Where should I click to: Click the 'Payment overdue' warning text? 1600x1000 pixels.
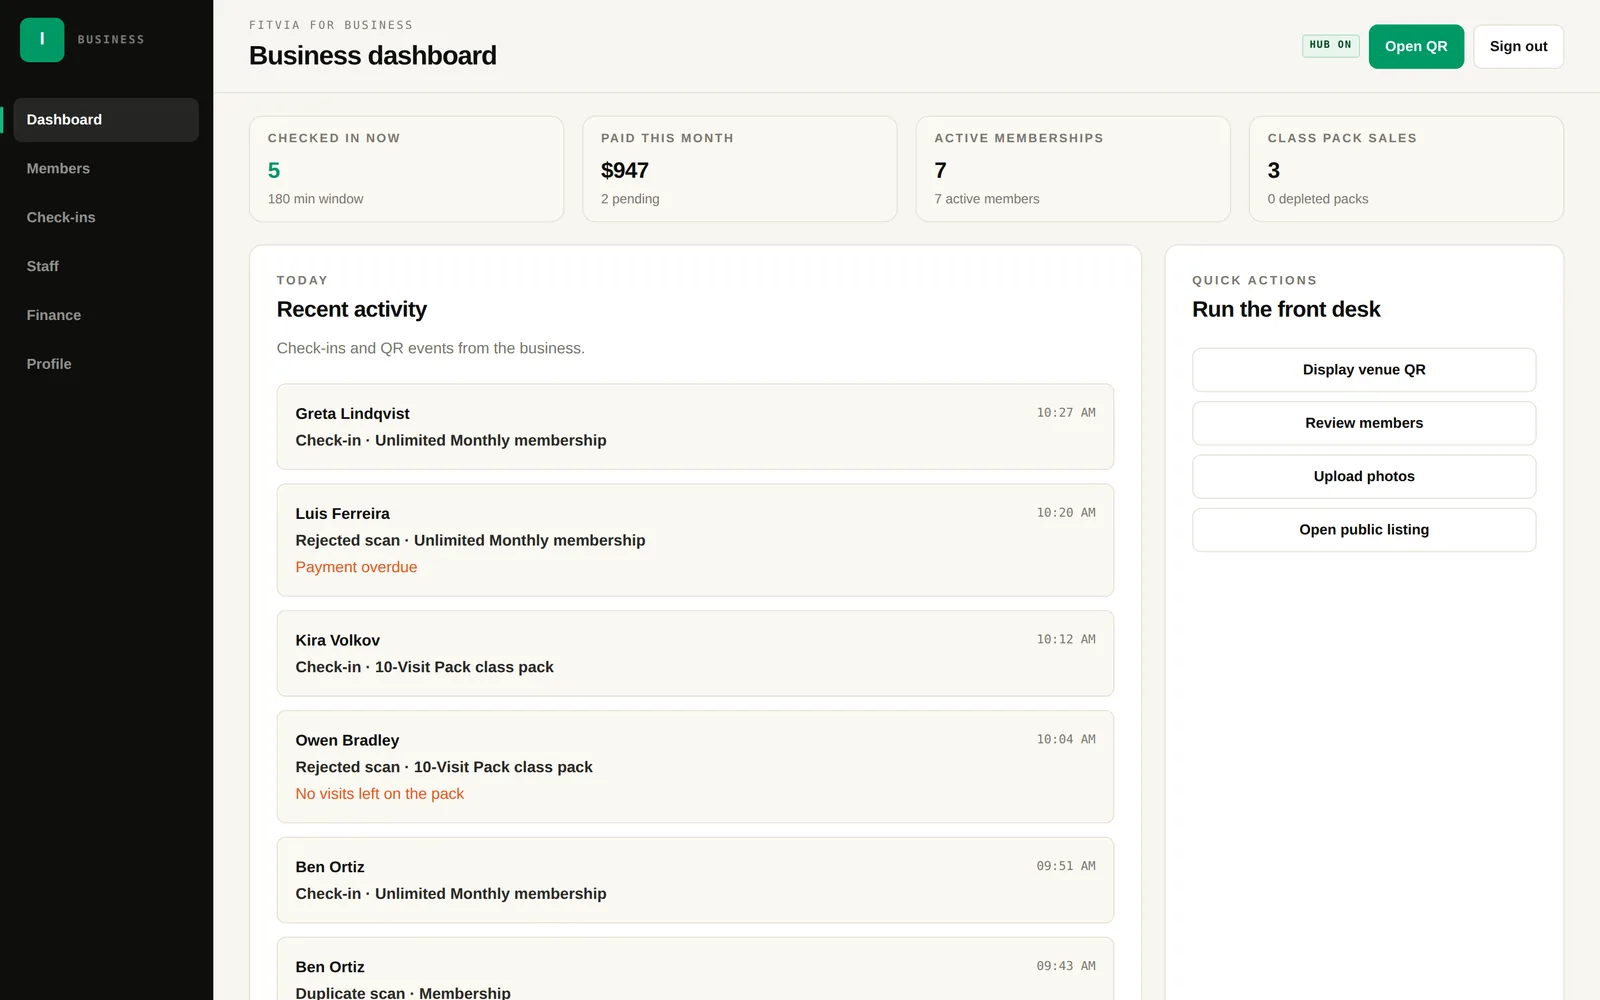[x=356, y=568]
